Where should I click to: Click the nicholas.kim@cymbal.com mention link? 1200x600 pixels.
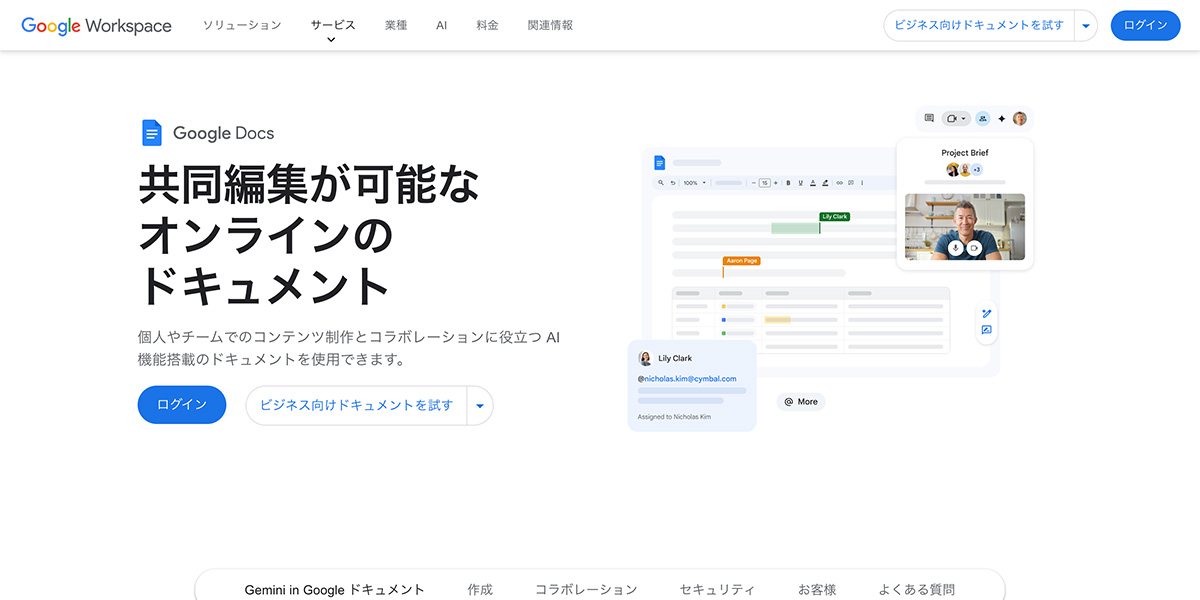click(x=687, y=379)
